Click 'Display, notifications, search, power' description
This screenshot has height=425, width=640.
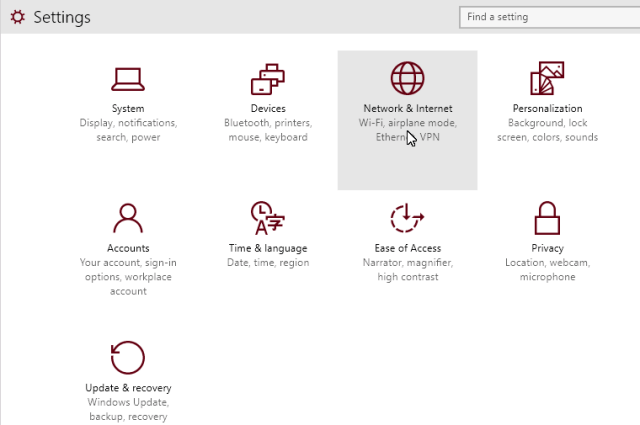(128, 130)
